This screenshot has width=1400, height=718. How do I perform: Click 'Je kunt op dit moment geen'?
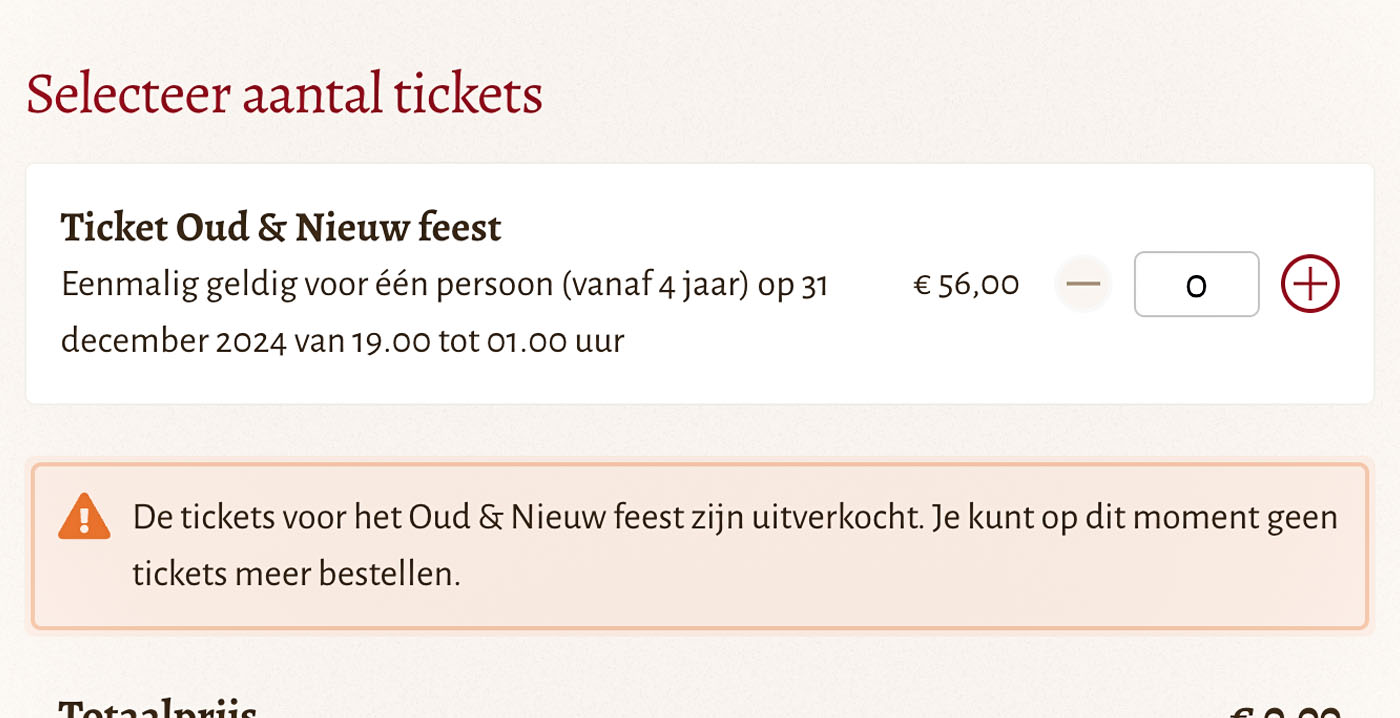pos(1134,517)
